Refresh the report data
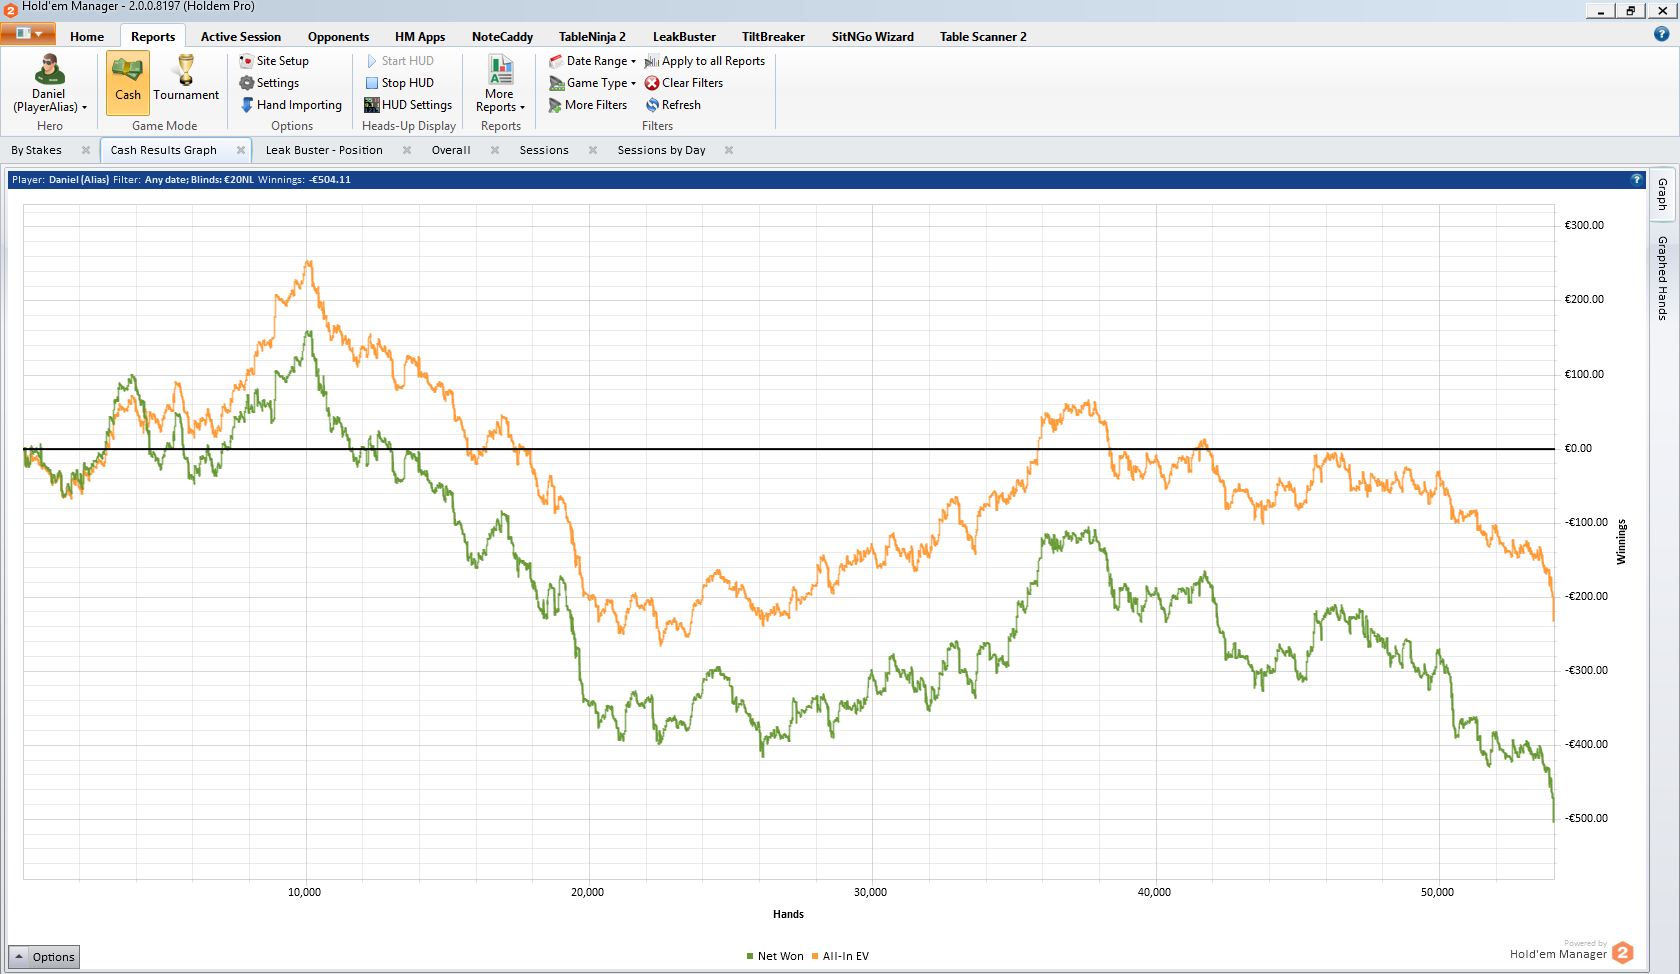 [x=673, y=105]
